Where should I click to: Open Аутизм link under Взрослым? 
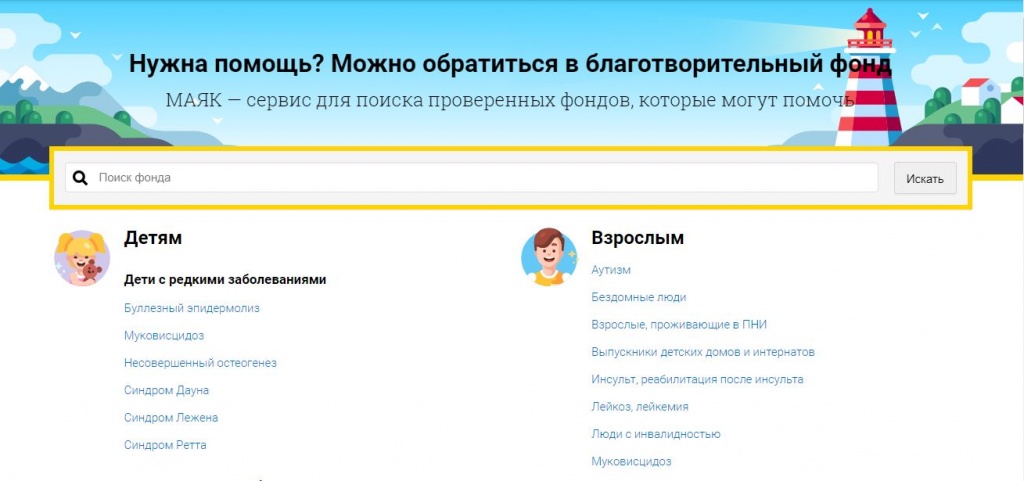click(611, 270)
